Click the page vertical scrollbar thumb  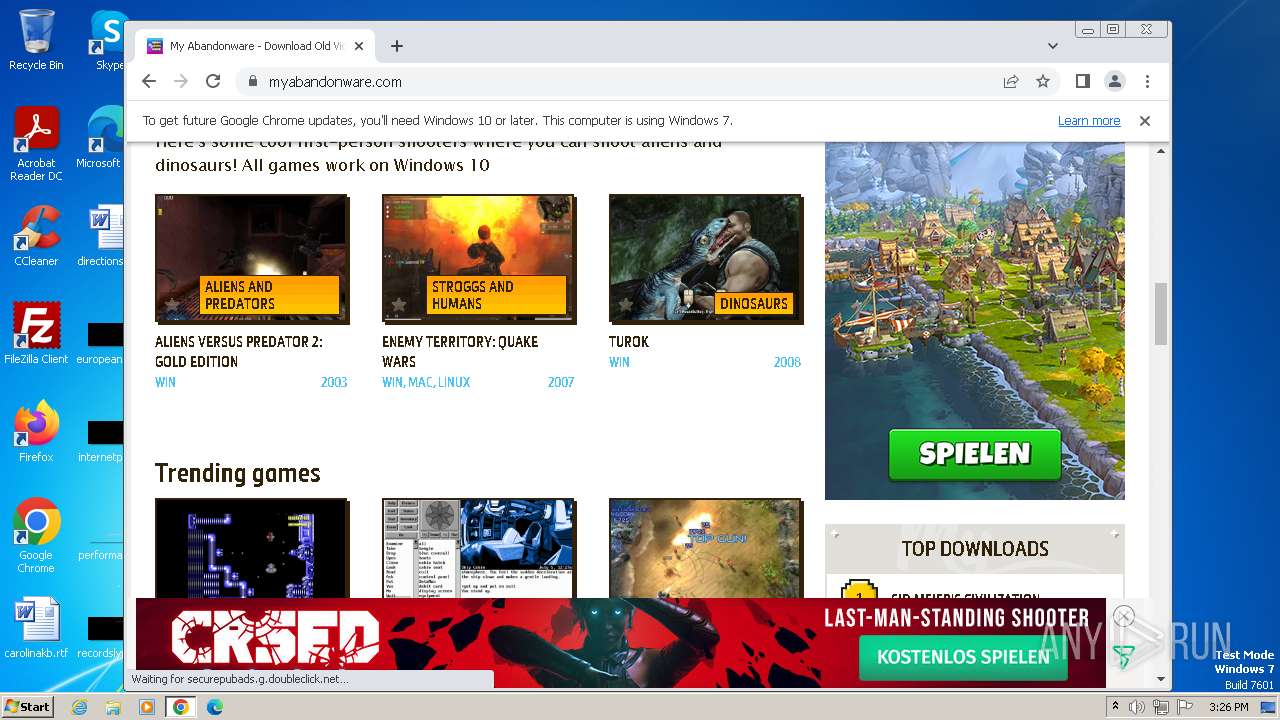pos(1161,313)
